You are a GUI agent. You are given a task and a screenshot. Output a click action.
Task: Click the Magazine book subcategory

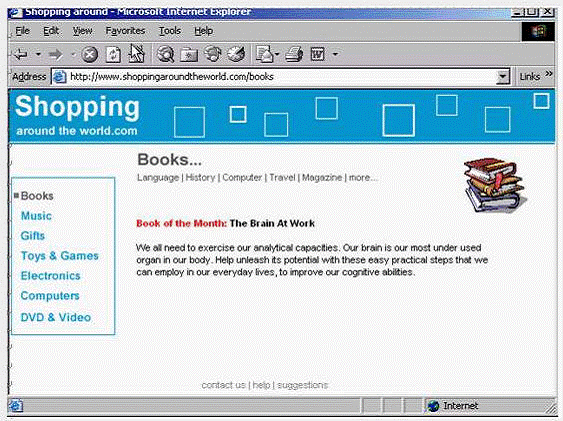322,178
